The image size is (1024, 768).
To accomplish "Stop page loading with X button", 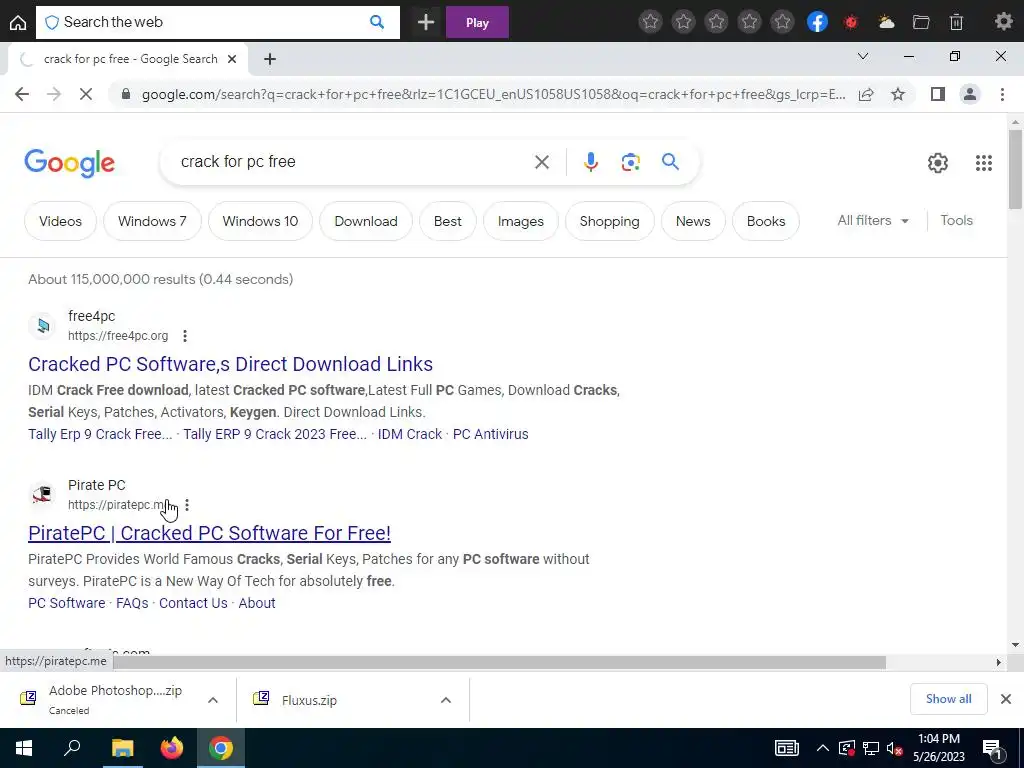I will click(86, 94).
